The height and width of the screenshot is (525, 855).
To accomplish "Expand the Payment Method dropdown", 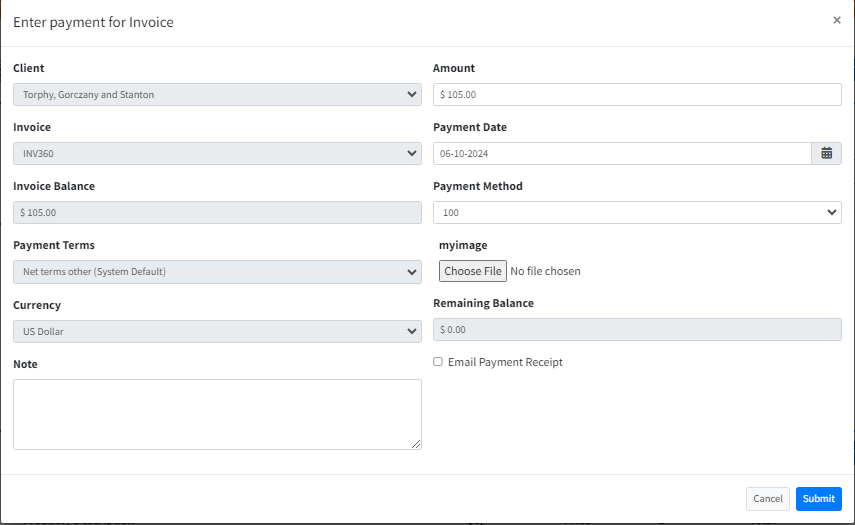I will click(637, 213).
